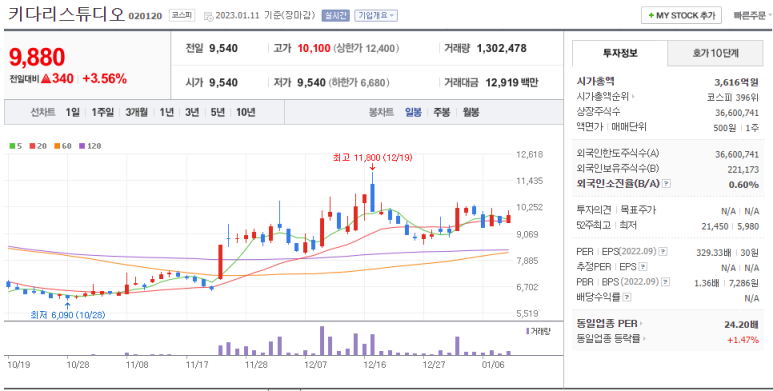Click the 고가 value 10,100
This screenshot has height=391, width=773.
point(314,48)
